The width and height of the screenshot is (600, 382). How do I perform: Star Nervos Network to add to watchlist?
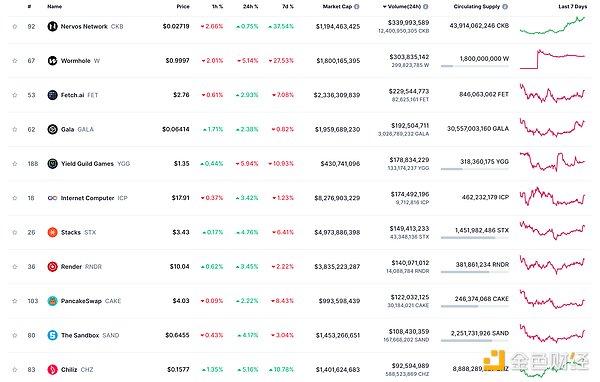[15, 26]
